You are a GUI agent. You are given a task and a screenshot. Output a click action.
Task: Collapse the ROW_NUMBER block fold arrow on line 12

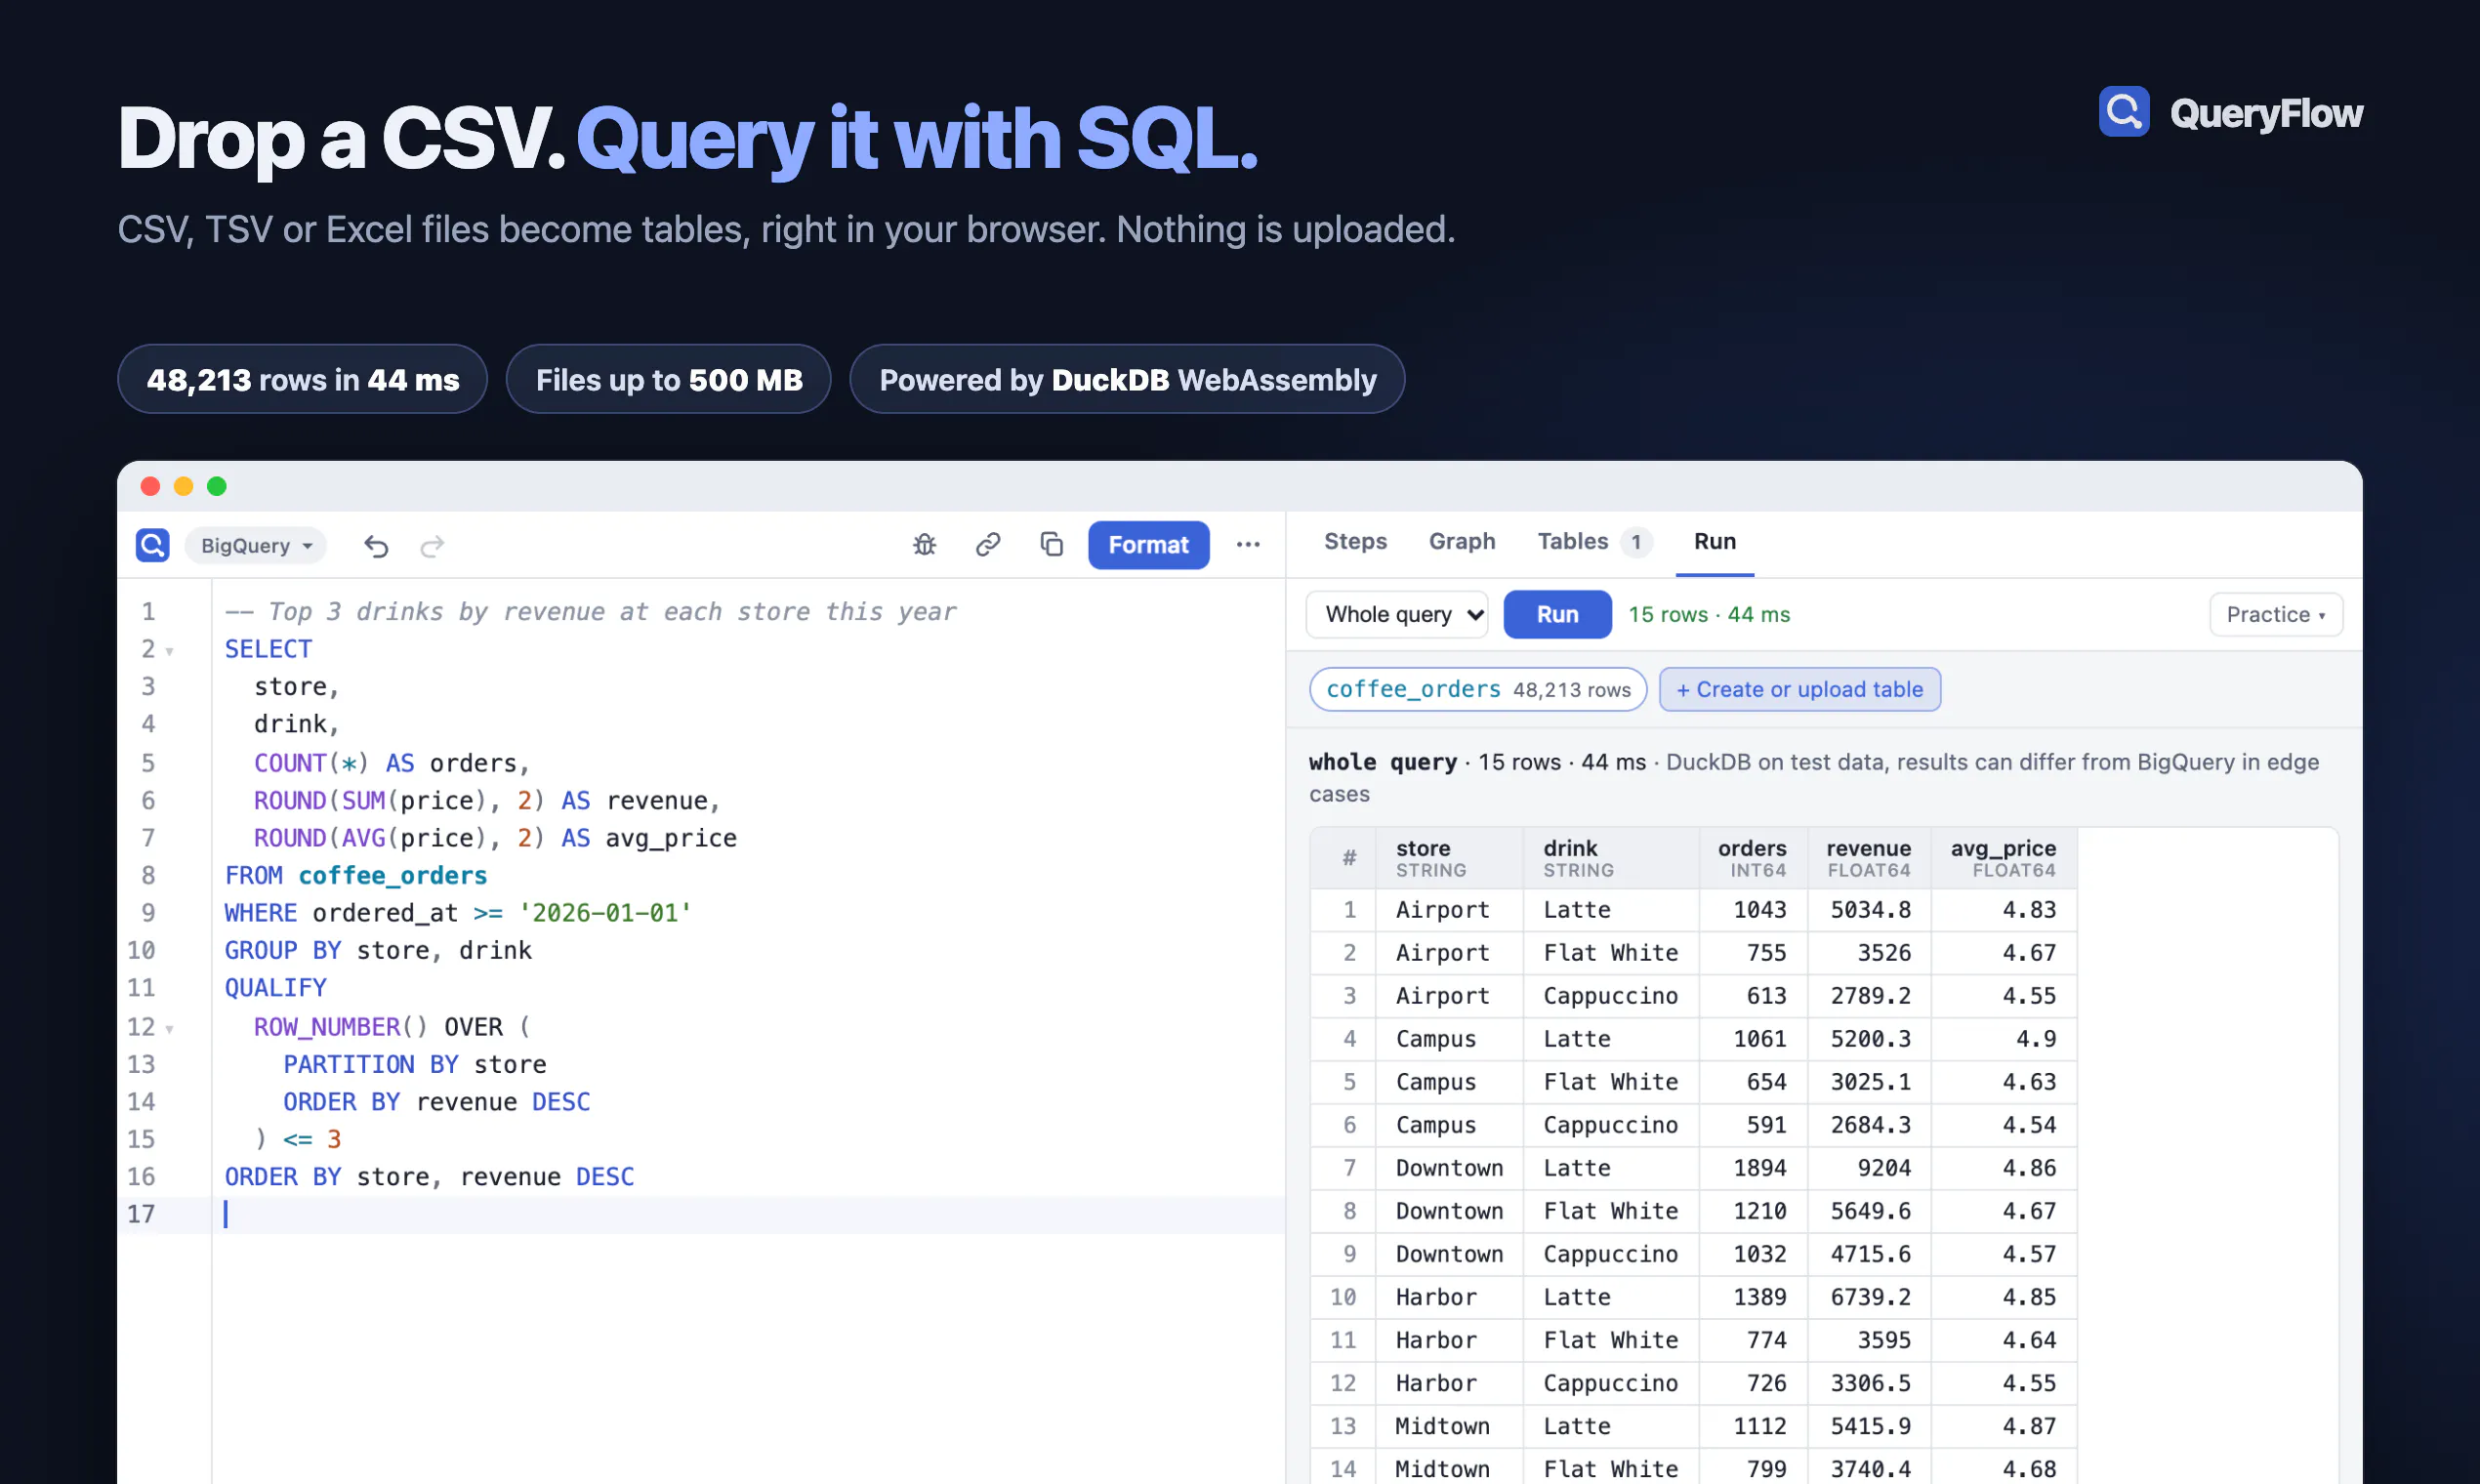pyautogui.click(x=170, y=1029)
